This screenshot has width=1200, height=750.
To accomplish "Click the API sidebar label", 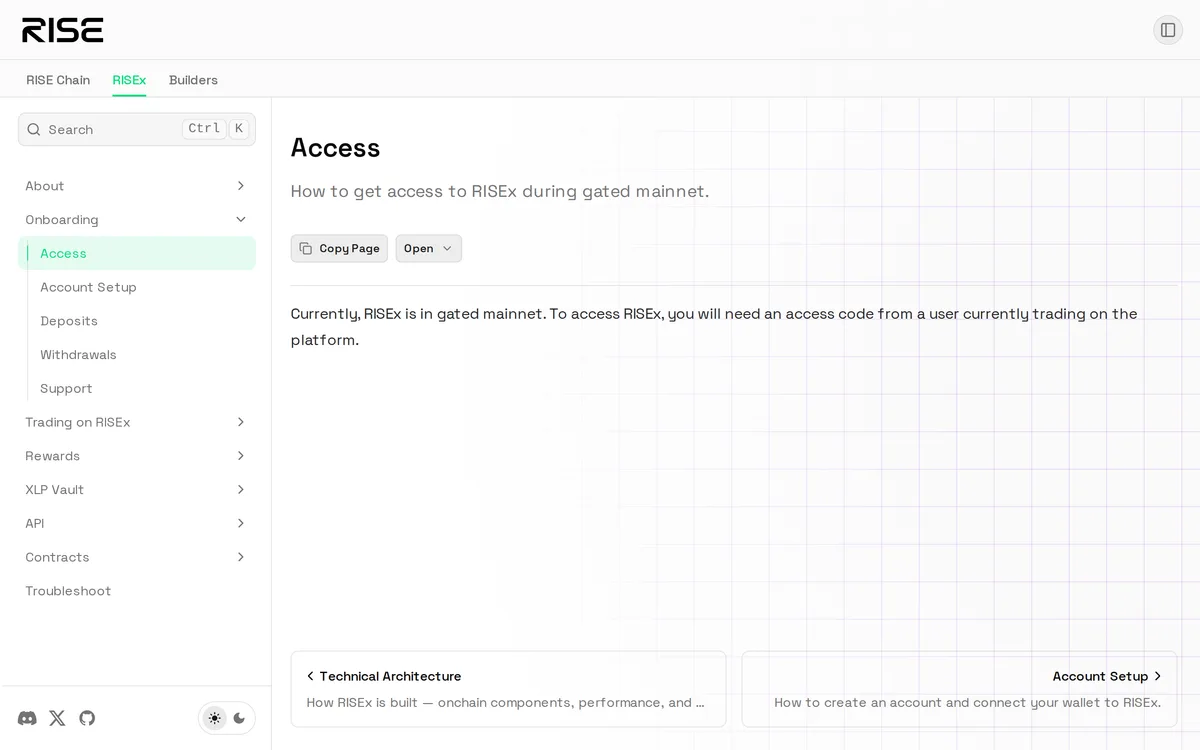I will 35,523.
